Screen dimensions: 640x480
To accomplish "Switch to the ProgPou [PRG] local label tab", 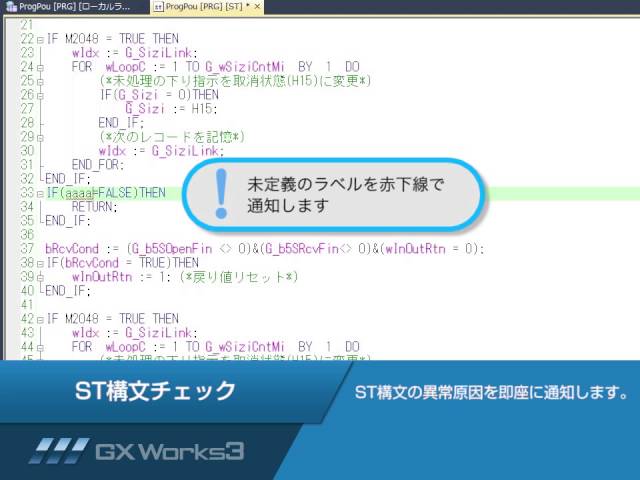I will click(74, 7).
